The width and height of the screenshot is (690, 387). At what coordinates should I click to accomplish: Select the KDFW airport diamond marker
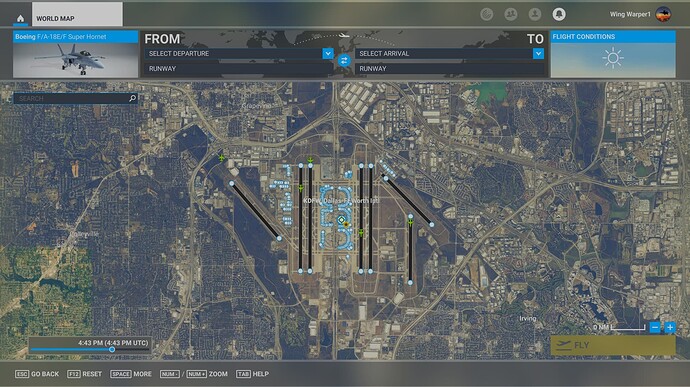point(341,219)
